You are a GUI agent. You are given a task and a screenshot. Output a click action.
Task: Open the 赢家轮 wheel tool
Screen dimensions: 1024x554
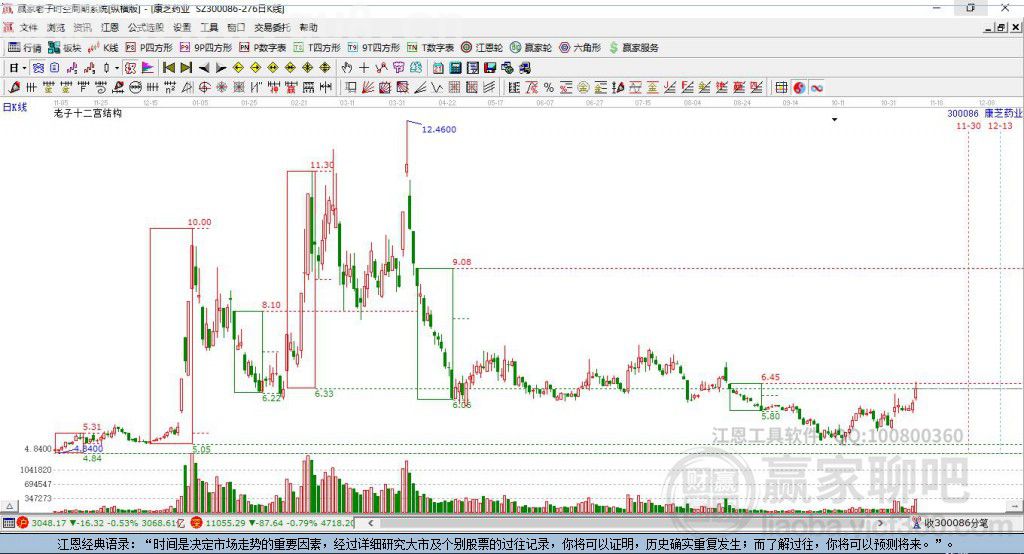530,48
